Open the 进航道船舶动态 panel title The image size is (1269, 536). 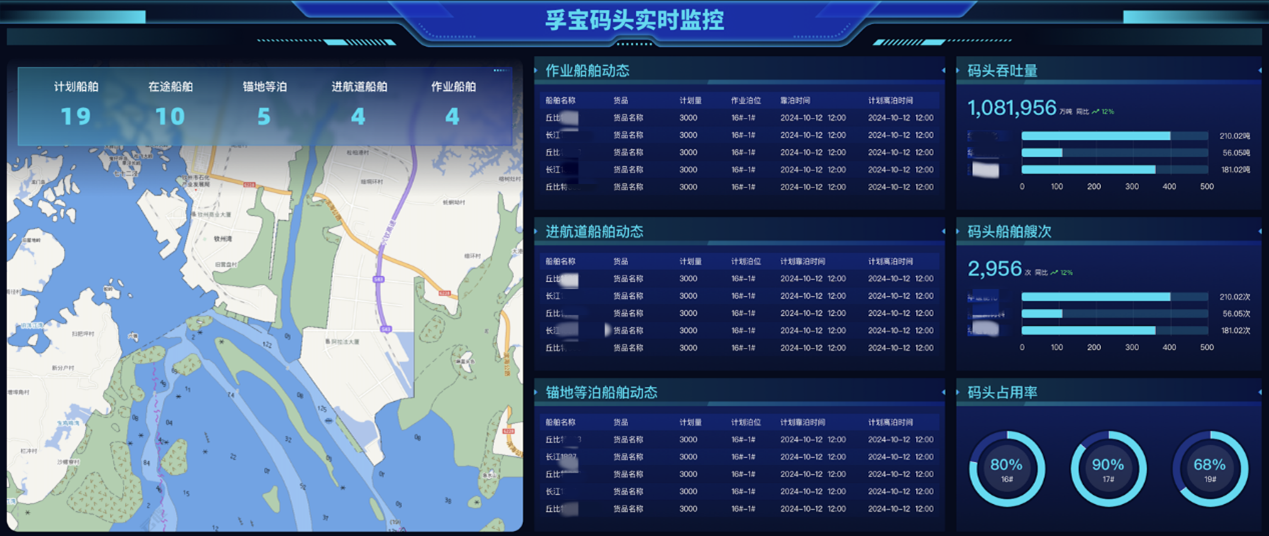pos(594,231)
